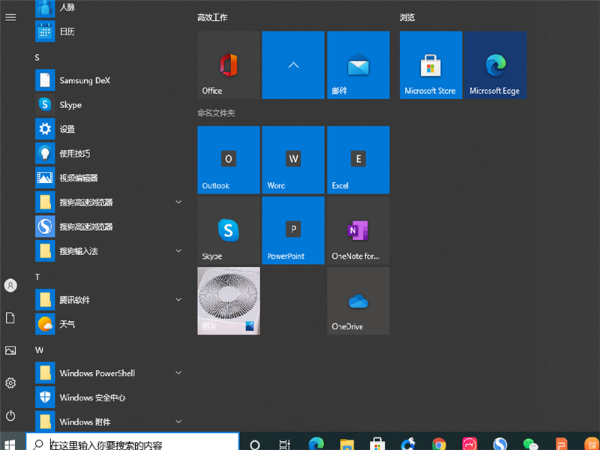600x450 pixels.
Task: Open Pictures icon in Start sidebar
Action: click(11, 351)
